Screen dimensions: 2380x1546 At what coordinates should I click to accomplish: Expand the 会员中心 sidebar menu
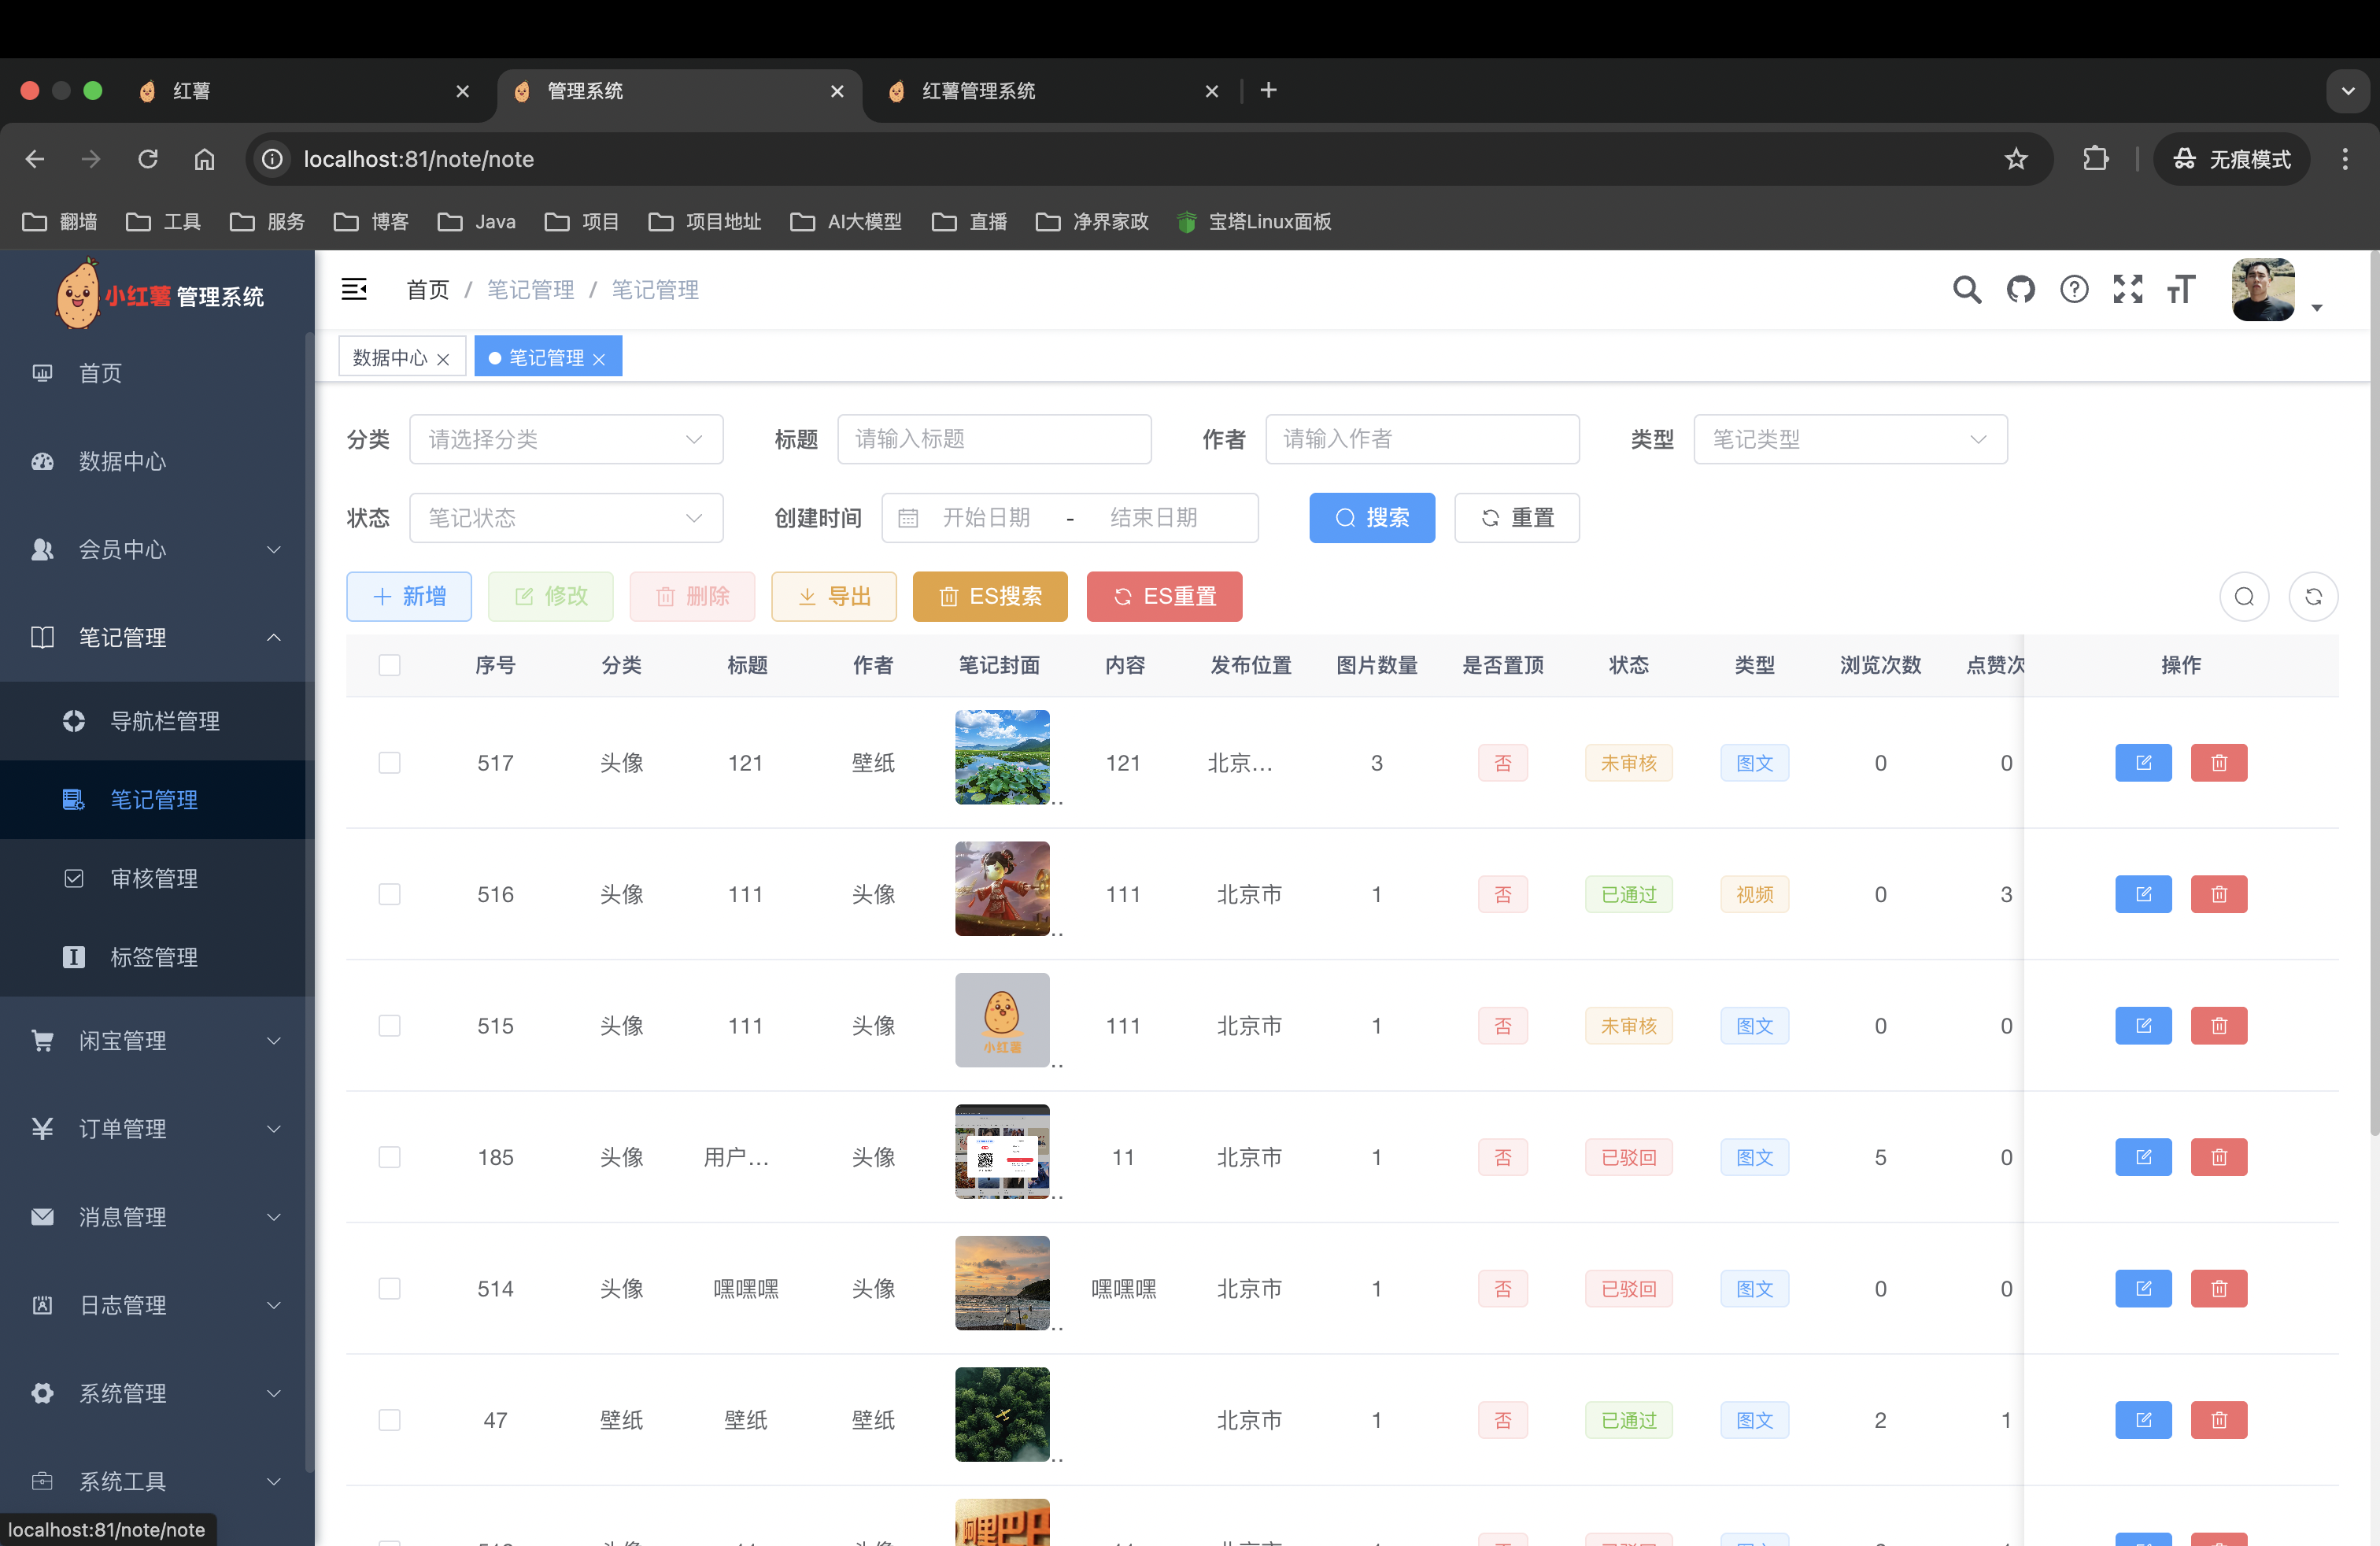(156, 549)
